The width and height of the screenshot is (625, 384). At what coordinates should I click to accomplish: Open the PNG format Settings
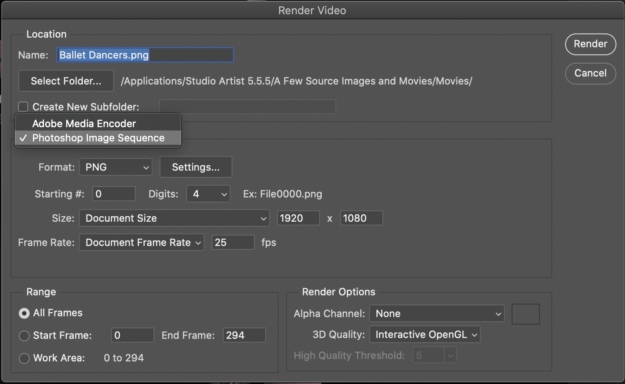(196, 167)
